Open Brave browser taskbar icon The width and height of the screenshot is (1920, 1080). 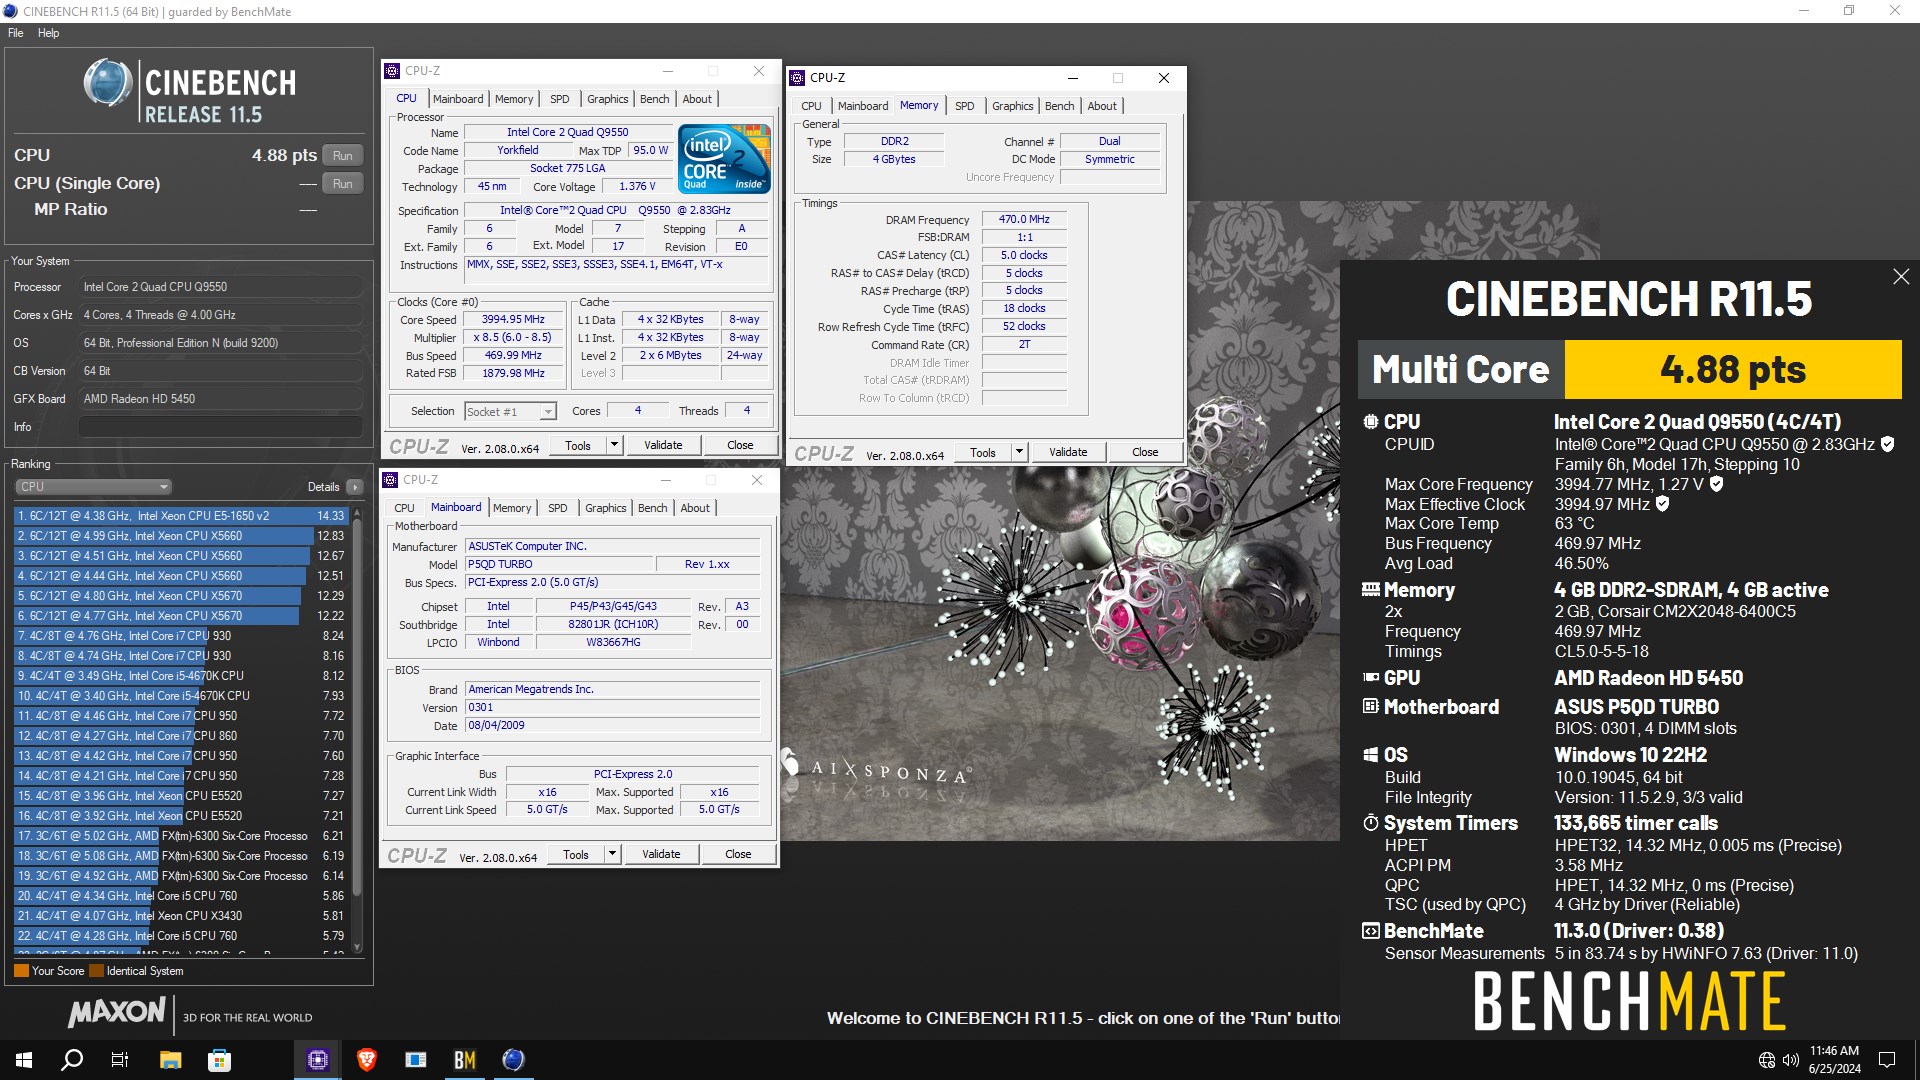(367, 1060)
